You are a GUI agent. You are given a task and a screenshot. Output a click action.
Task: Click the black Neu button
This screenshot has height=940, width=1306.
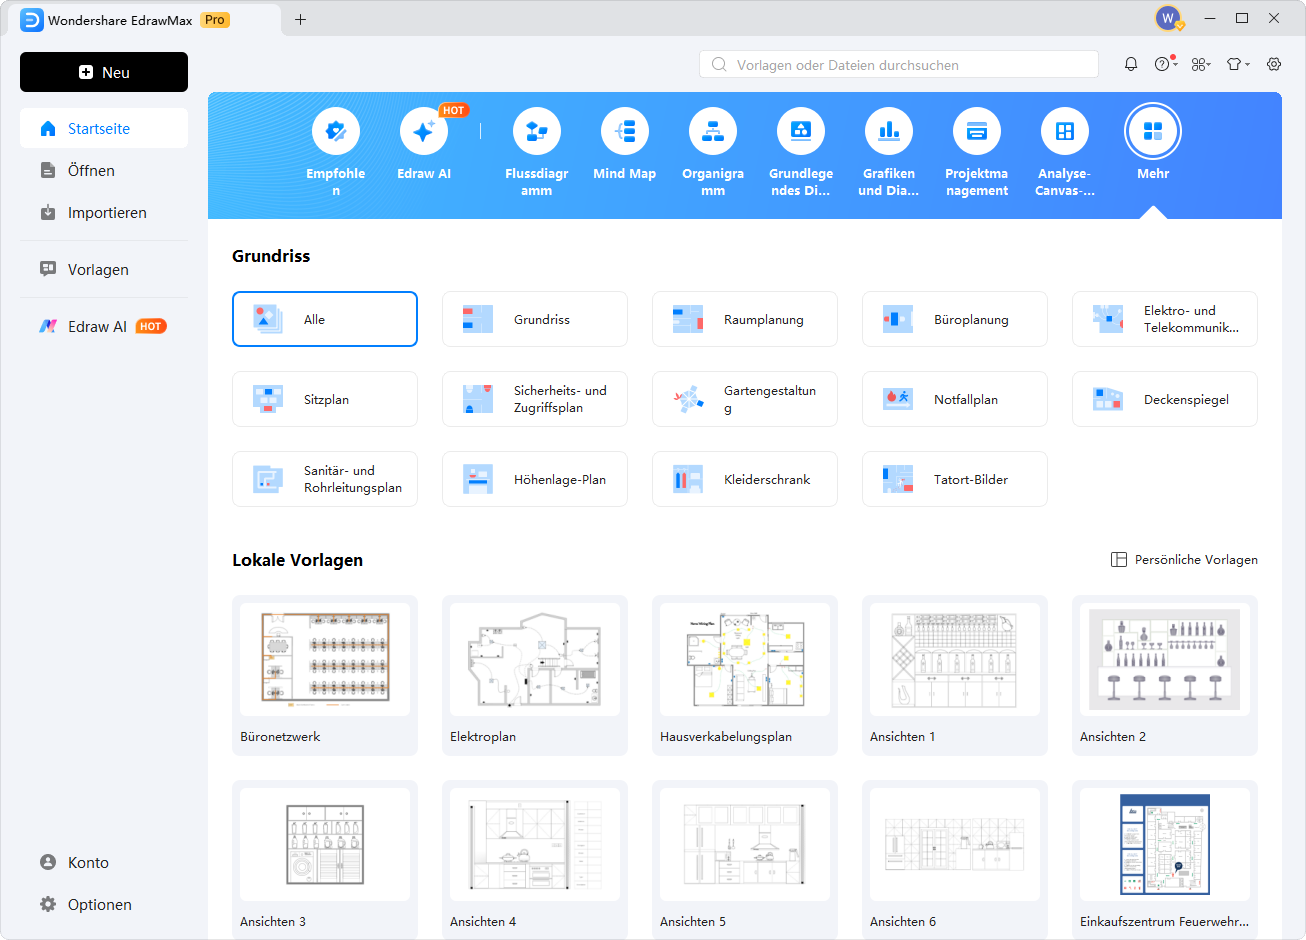(104, 72)
